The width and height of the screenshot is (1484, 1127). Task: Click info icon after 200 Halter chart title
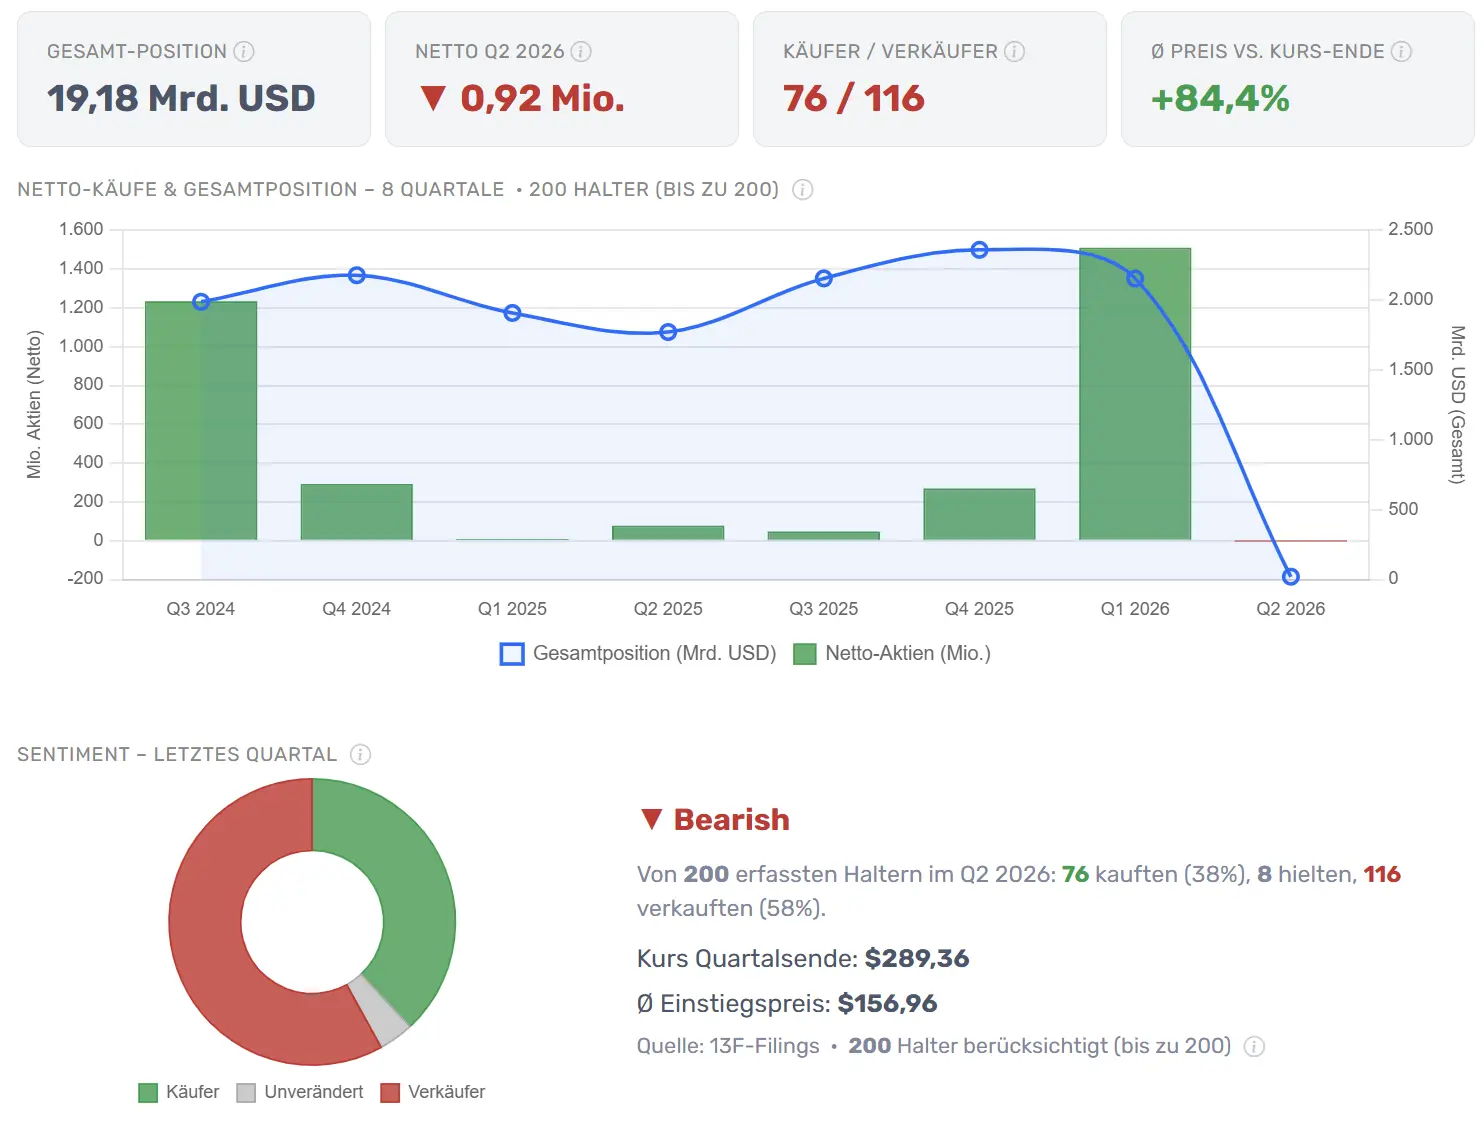pos(803,189)
